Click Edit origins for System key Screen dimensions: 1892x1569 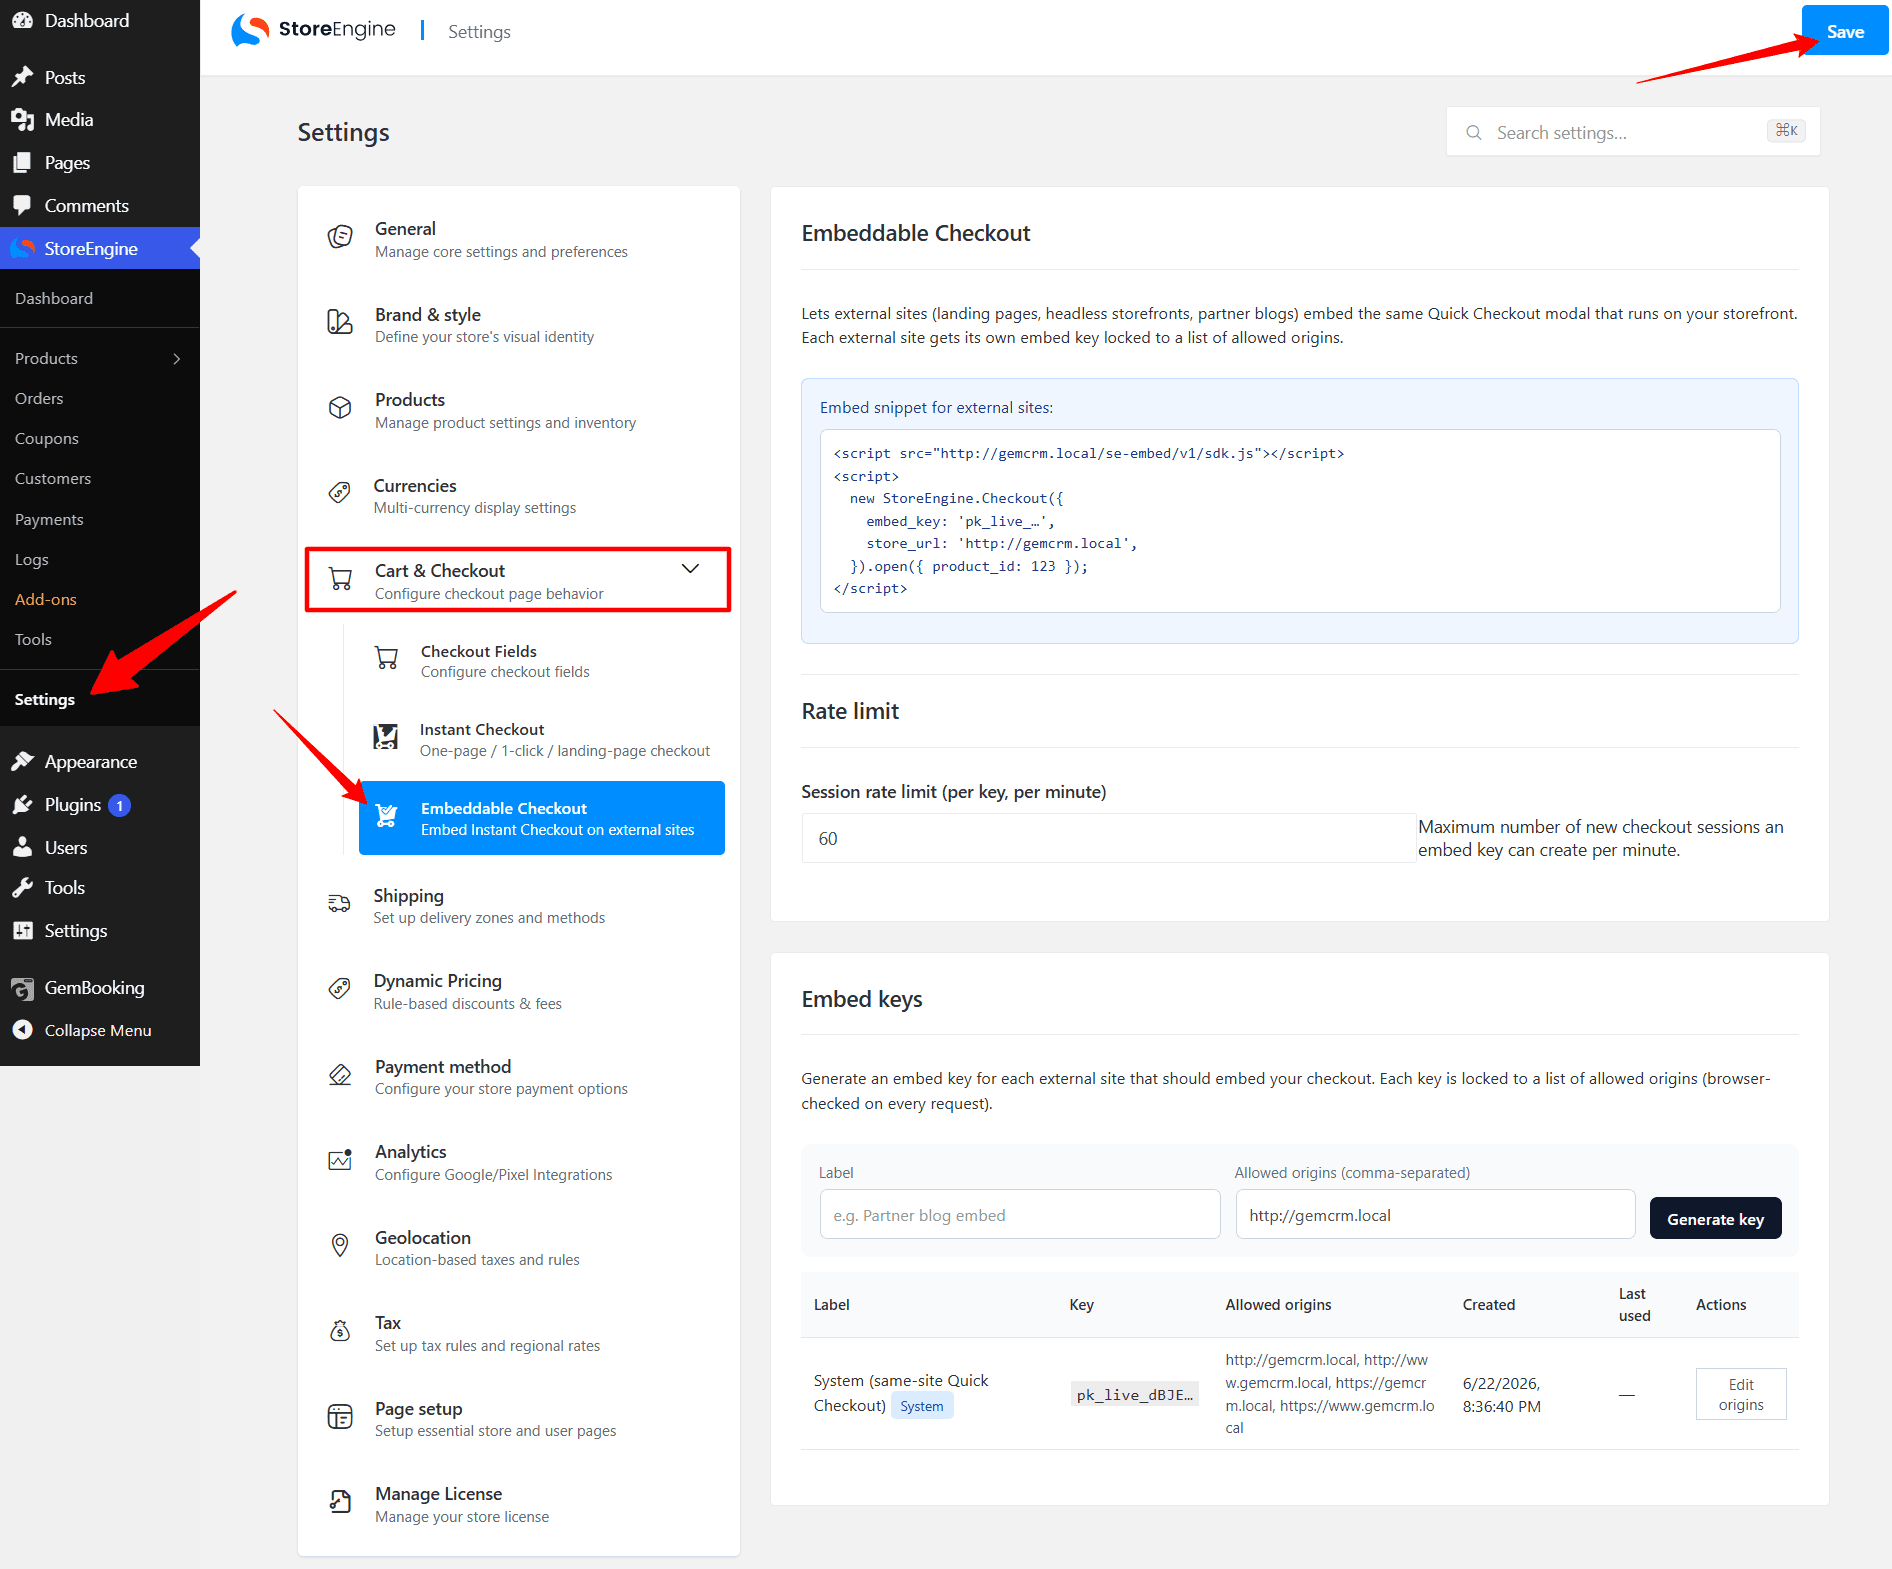click(1740, 1394)
